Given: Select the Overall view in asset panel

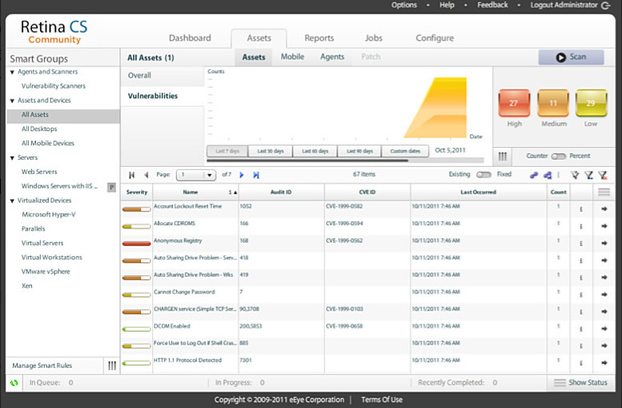Looking at the screenshot, I should click(163, 76).
